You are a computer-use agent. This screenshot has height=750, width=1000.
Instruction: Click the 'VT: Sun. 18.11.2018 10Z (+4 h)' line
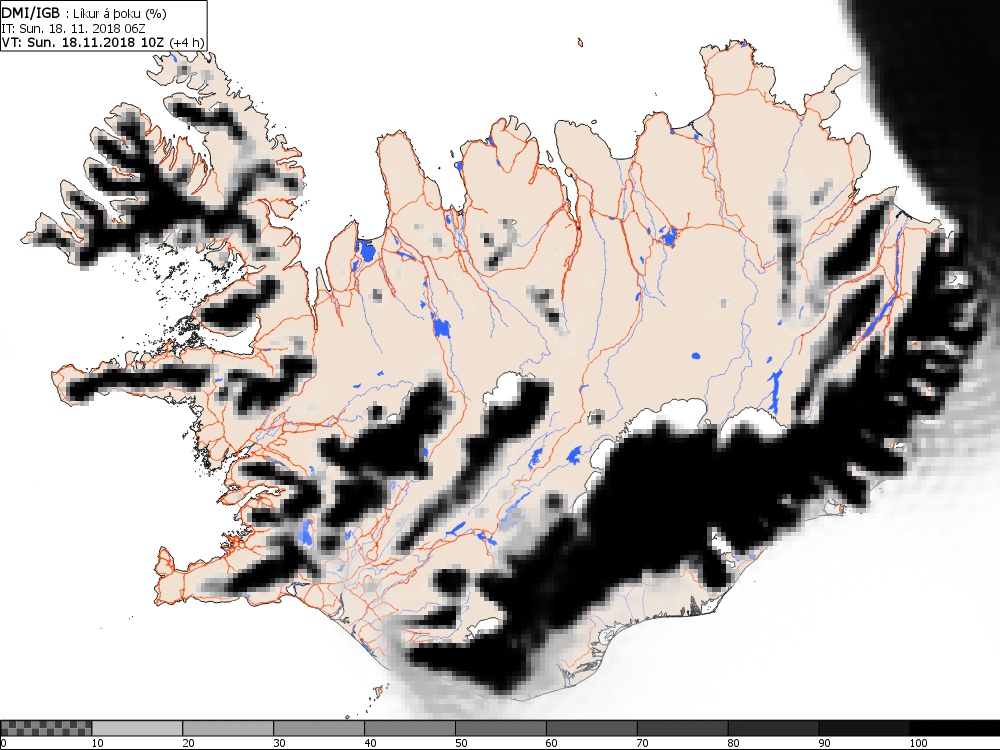tap(103, 42)
